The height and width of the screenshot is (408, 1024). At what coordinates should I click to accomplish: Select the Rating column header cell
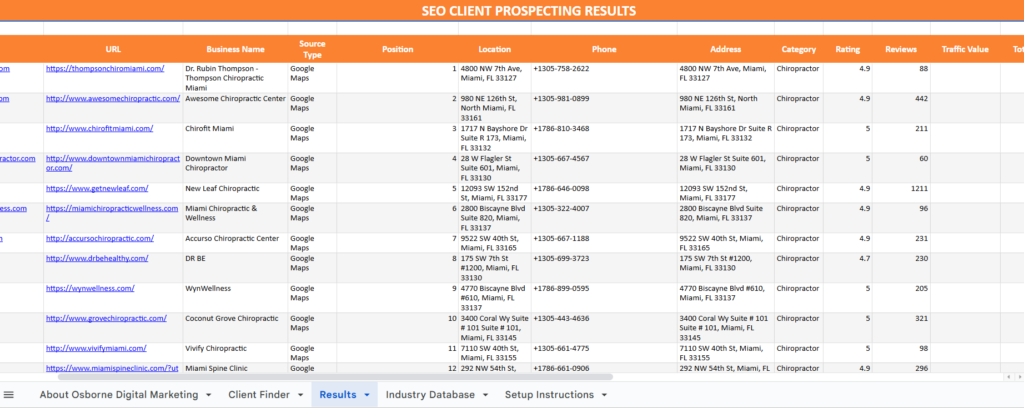(x=847, y=49)
